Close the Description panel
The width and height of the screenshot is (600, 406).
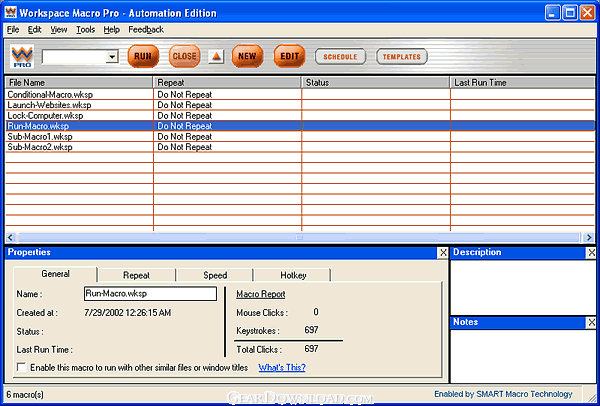[591, 253]
